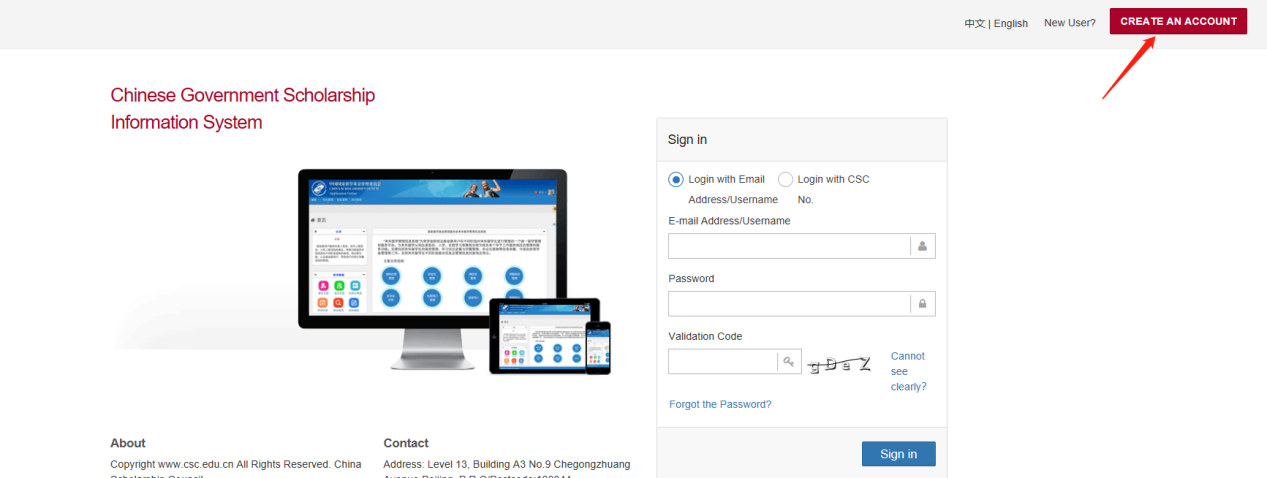The height and width of the screenshot is (478, 1267).
Task: Click the smartphone preview image
Action: coord(598,347)
